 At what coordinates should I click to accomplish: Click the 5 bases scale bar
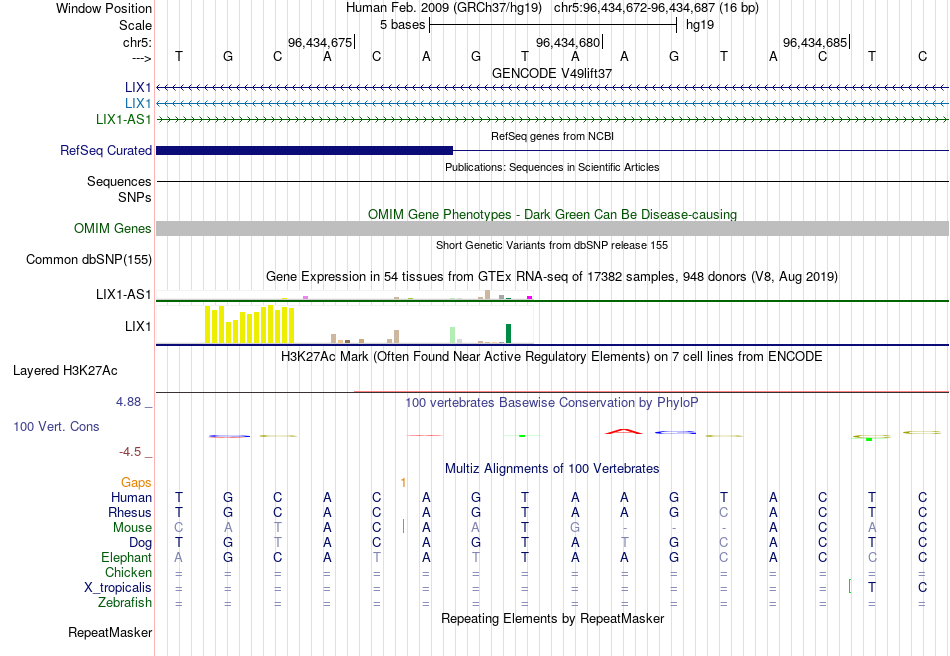point(553,25)
